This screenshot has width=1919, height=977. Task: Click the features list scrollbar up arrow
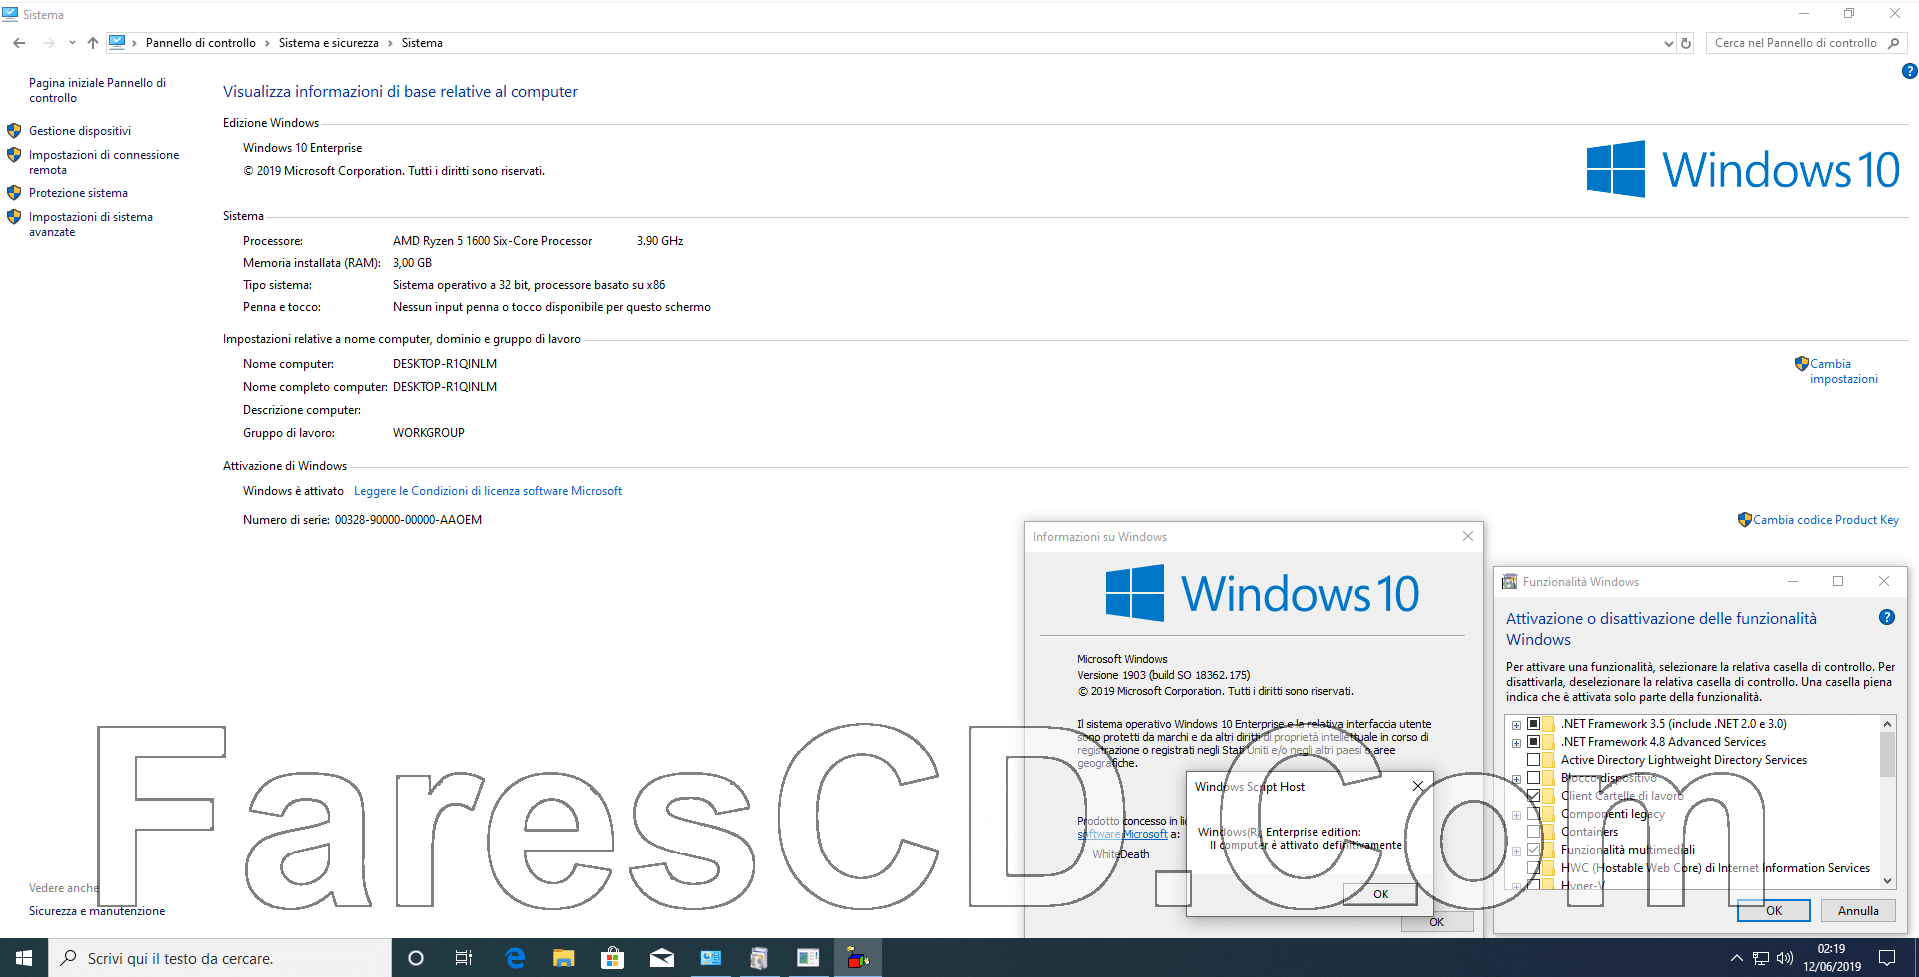pos(1887,724)
